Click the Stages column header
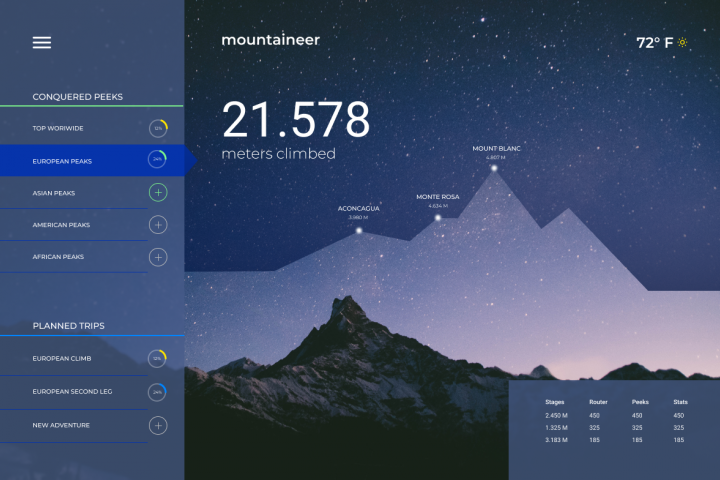 click(555, 402)
